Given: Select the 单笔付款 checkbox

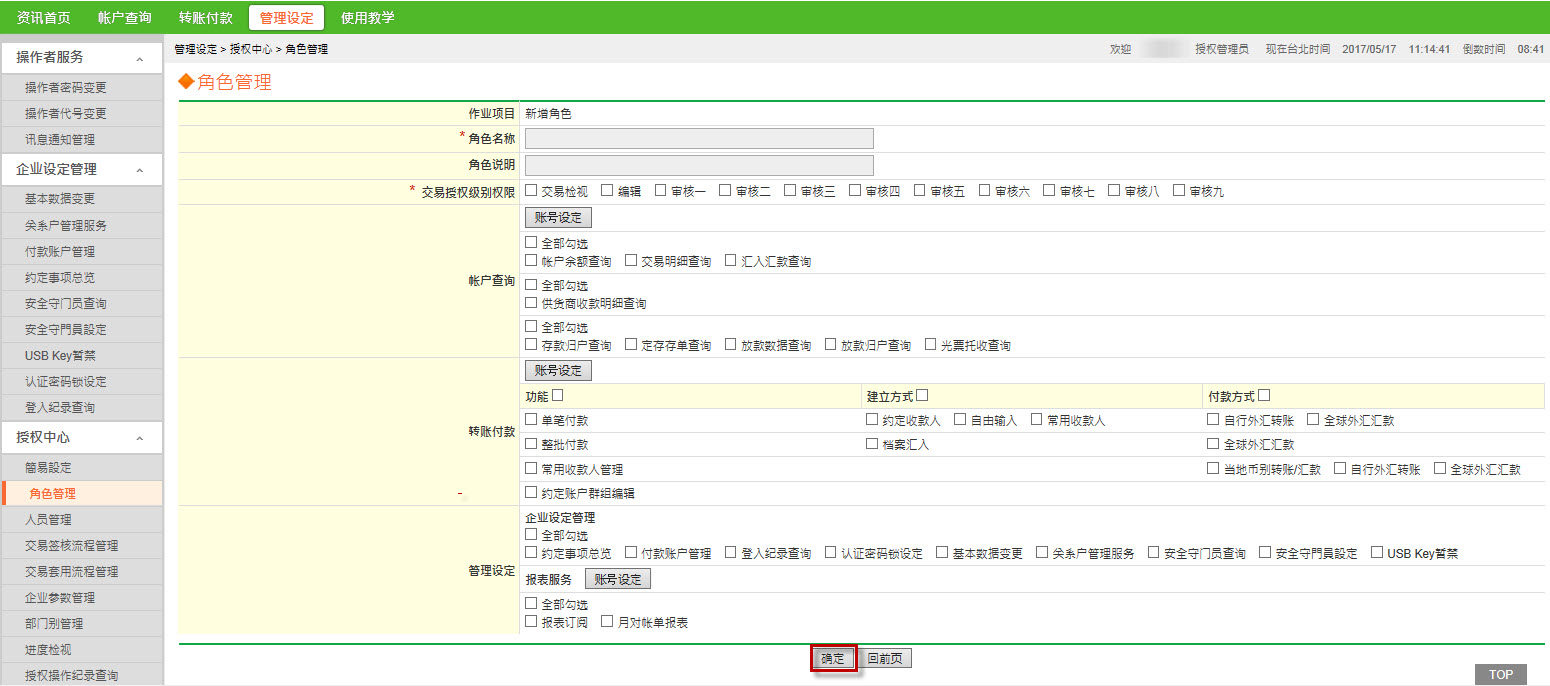Looking at the screenshot, I should [x=531, y=420].
